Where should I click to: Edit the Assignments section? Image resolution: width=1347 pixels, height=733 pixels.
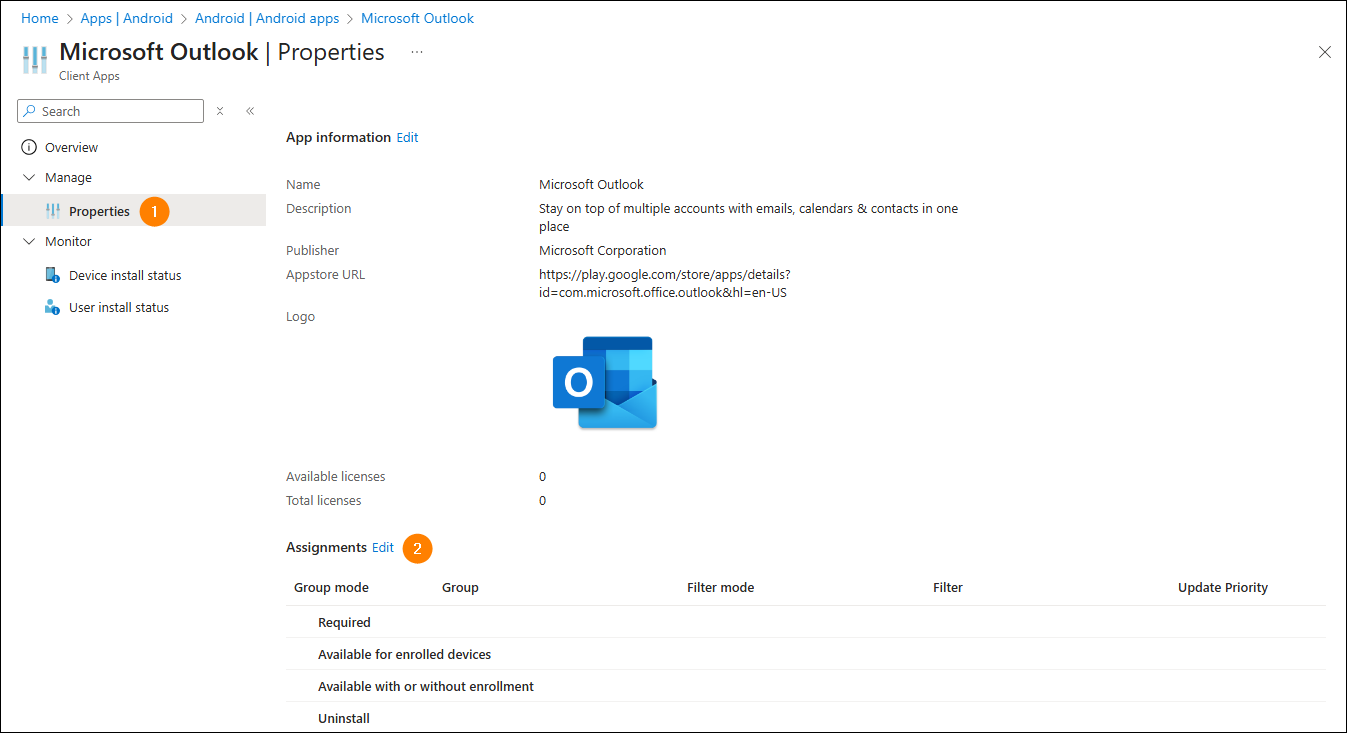(x=383, y=547)
